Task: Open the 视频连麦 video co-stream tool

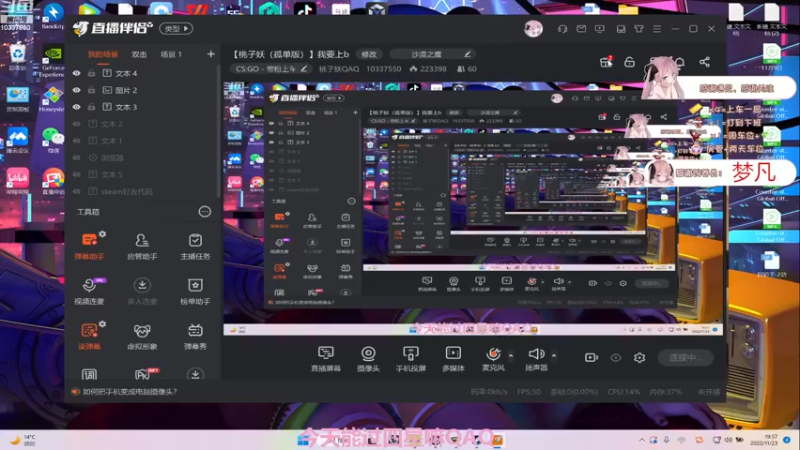Action: point(89,292)
